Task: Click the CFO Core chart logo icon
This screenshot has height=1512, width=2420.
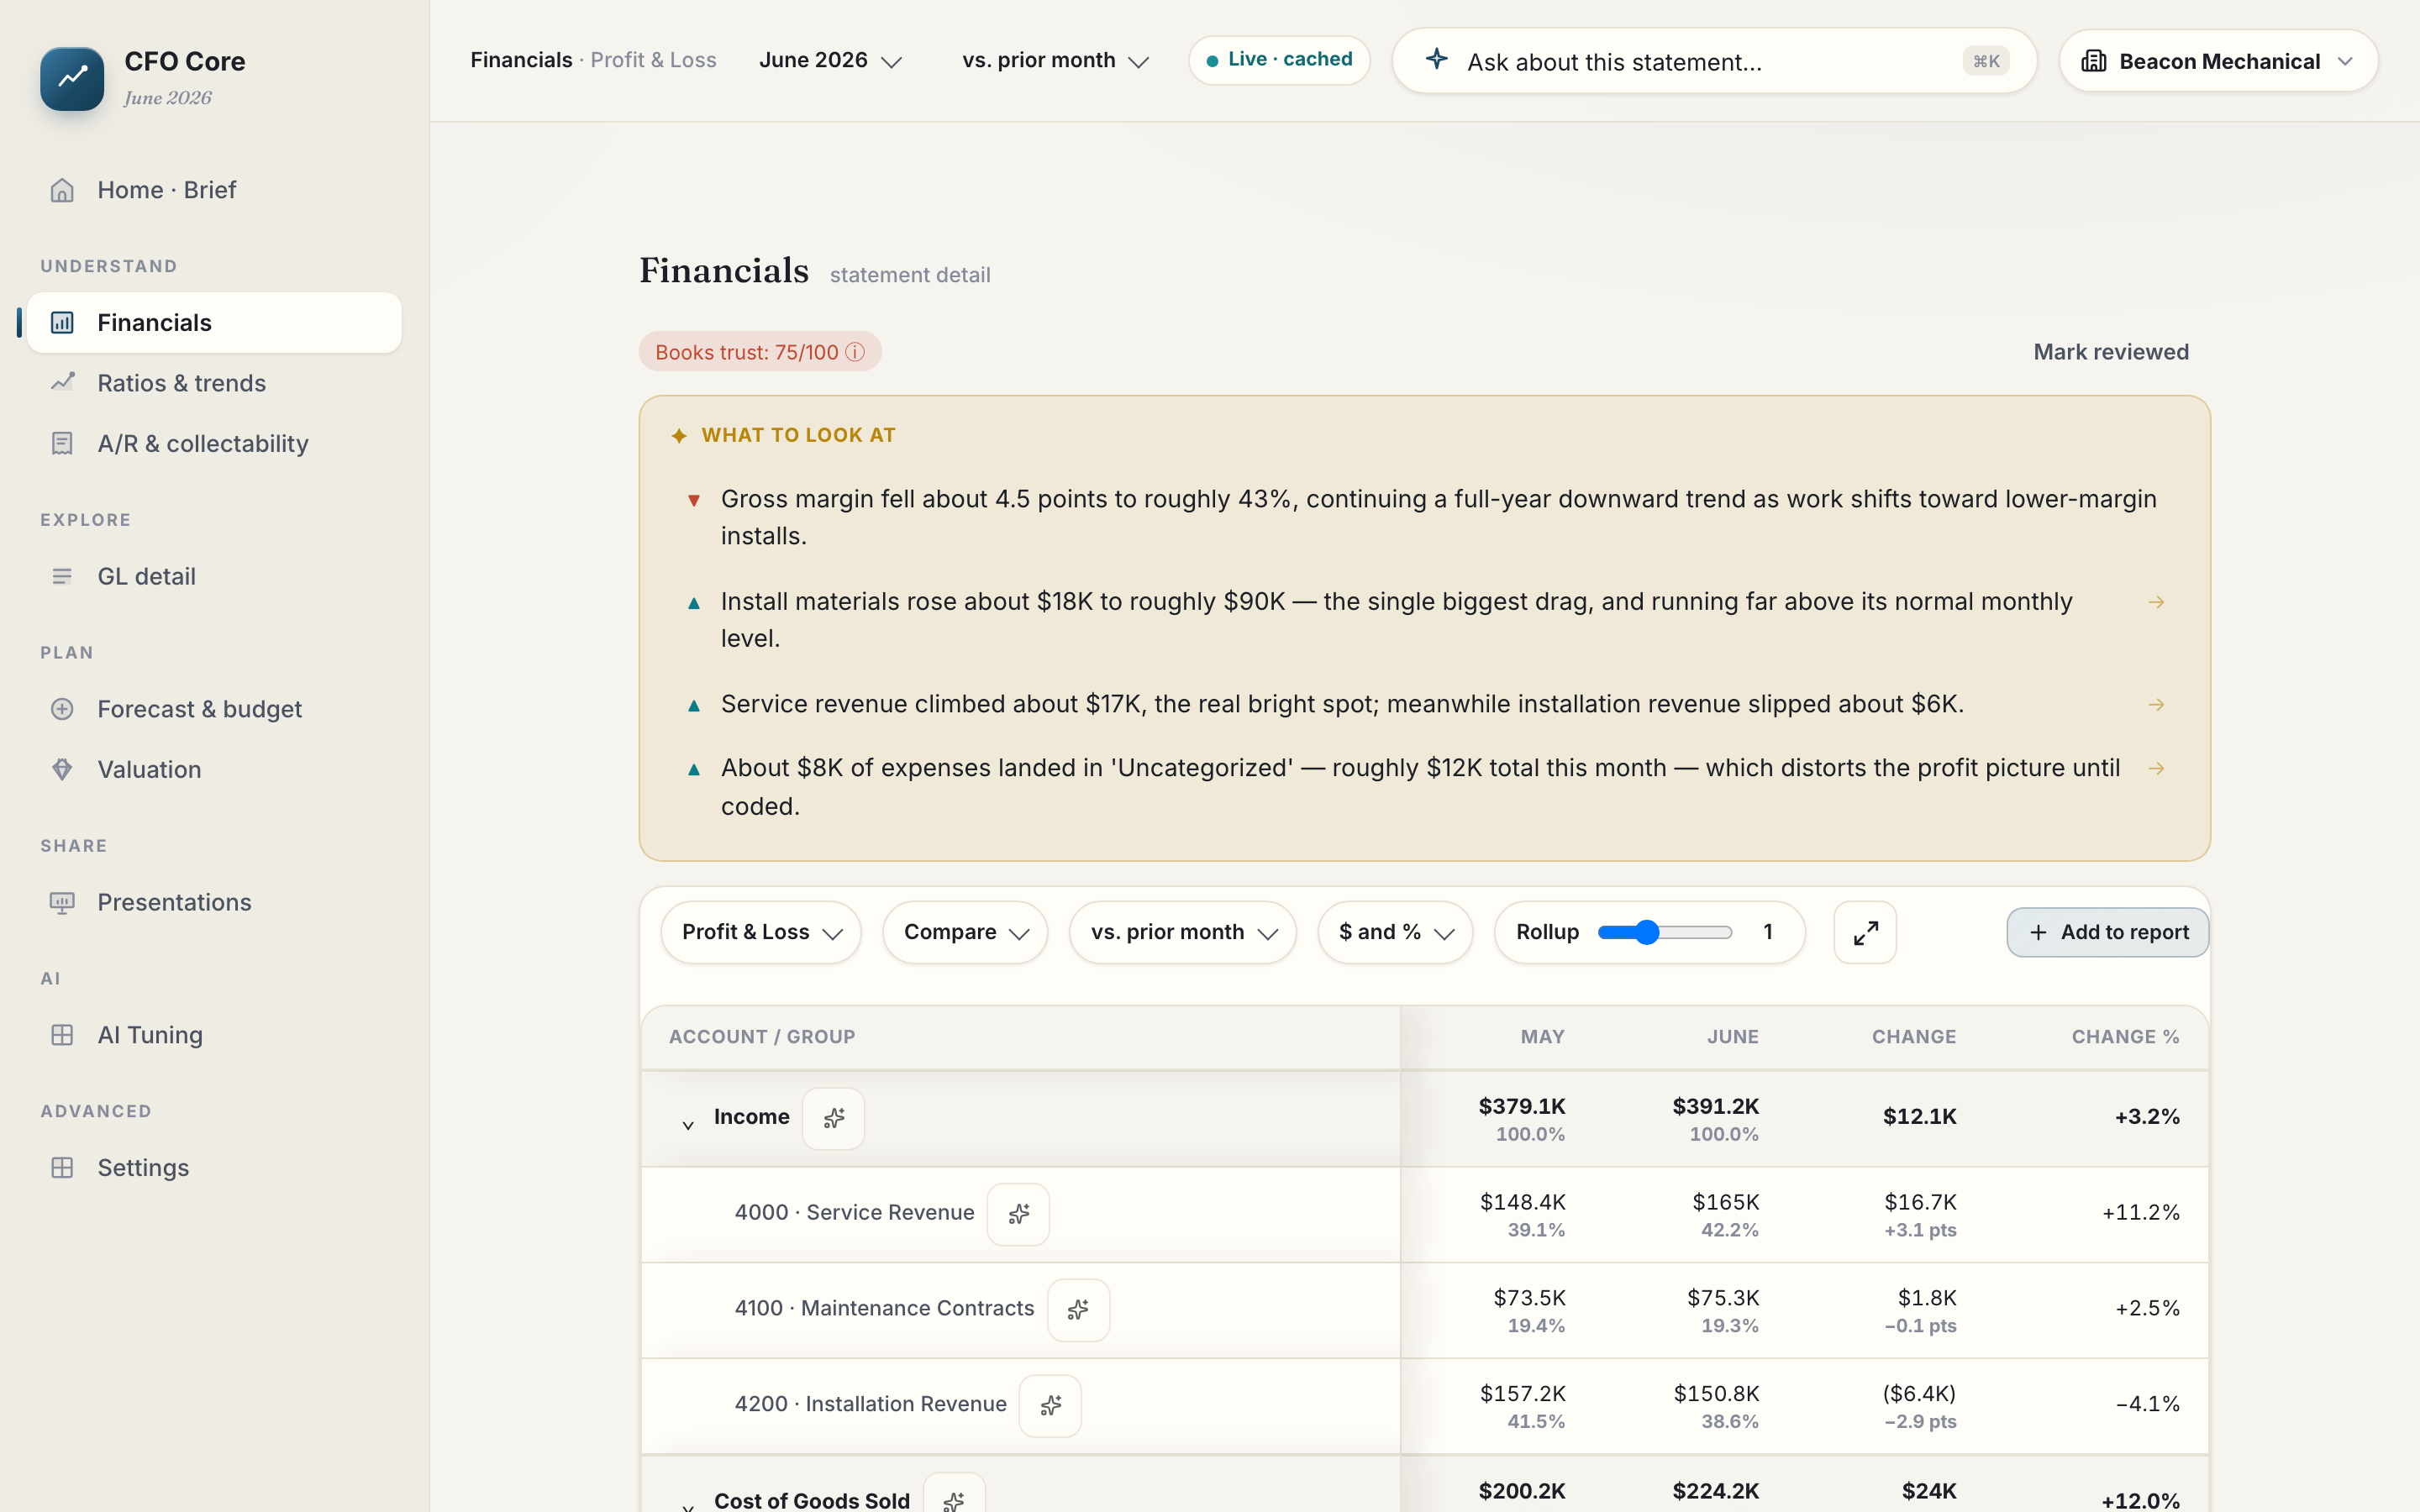Action: click(72, 78)
